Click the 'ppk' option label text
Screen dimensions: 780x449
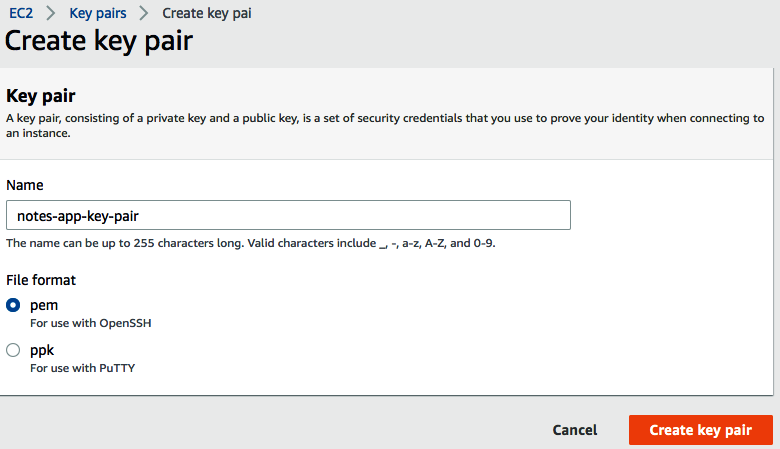point(42,350)
